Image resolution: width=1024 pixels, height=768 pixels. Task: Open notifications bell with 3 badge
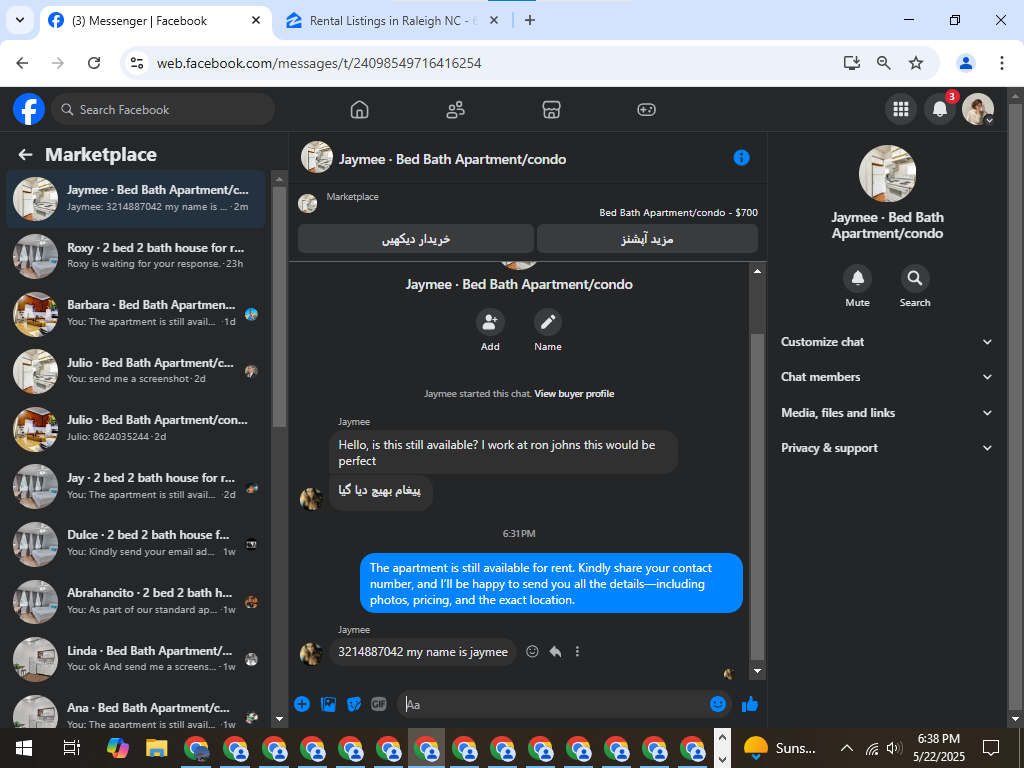940,109
